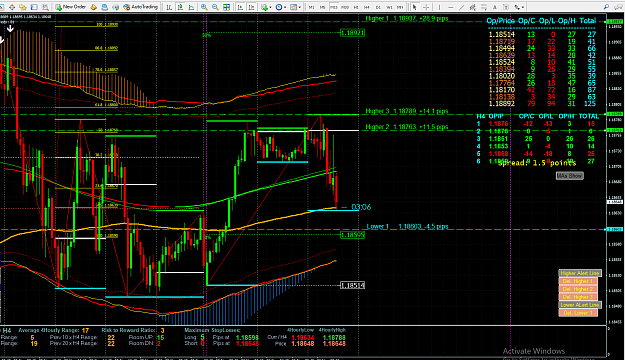Toggle chart auto scroll

[x=240, y=7]
